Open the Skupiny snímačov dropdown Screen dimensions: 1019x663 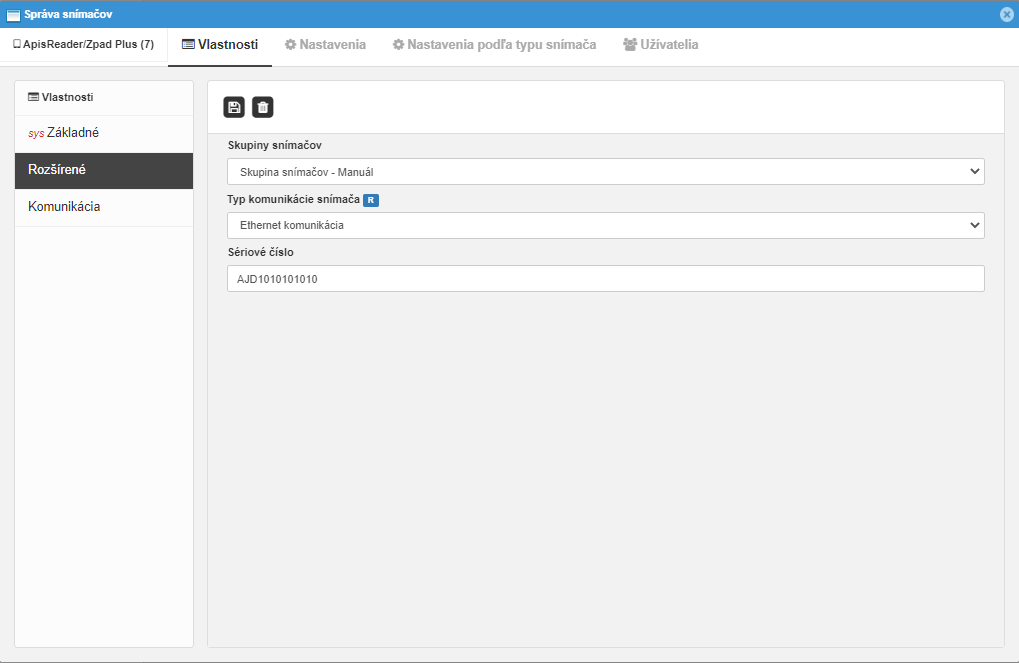point(606,172)
